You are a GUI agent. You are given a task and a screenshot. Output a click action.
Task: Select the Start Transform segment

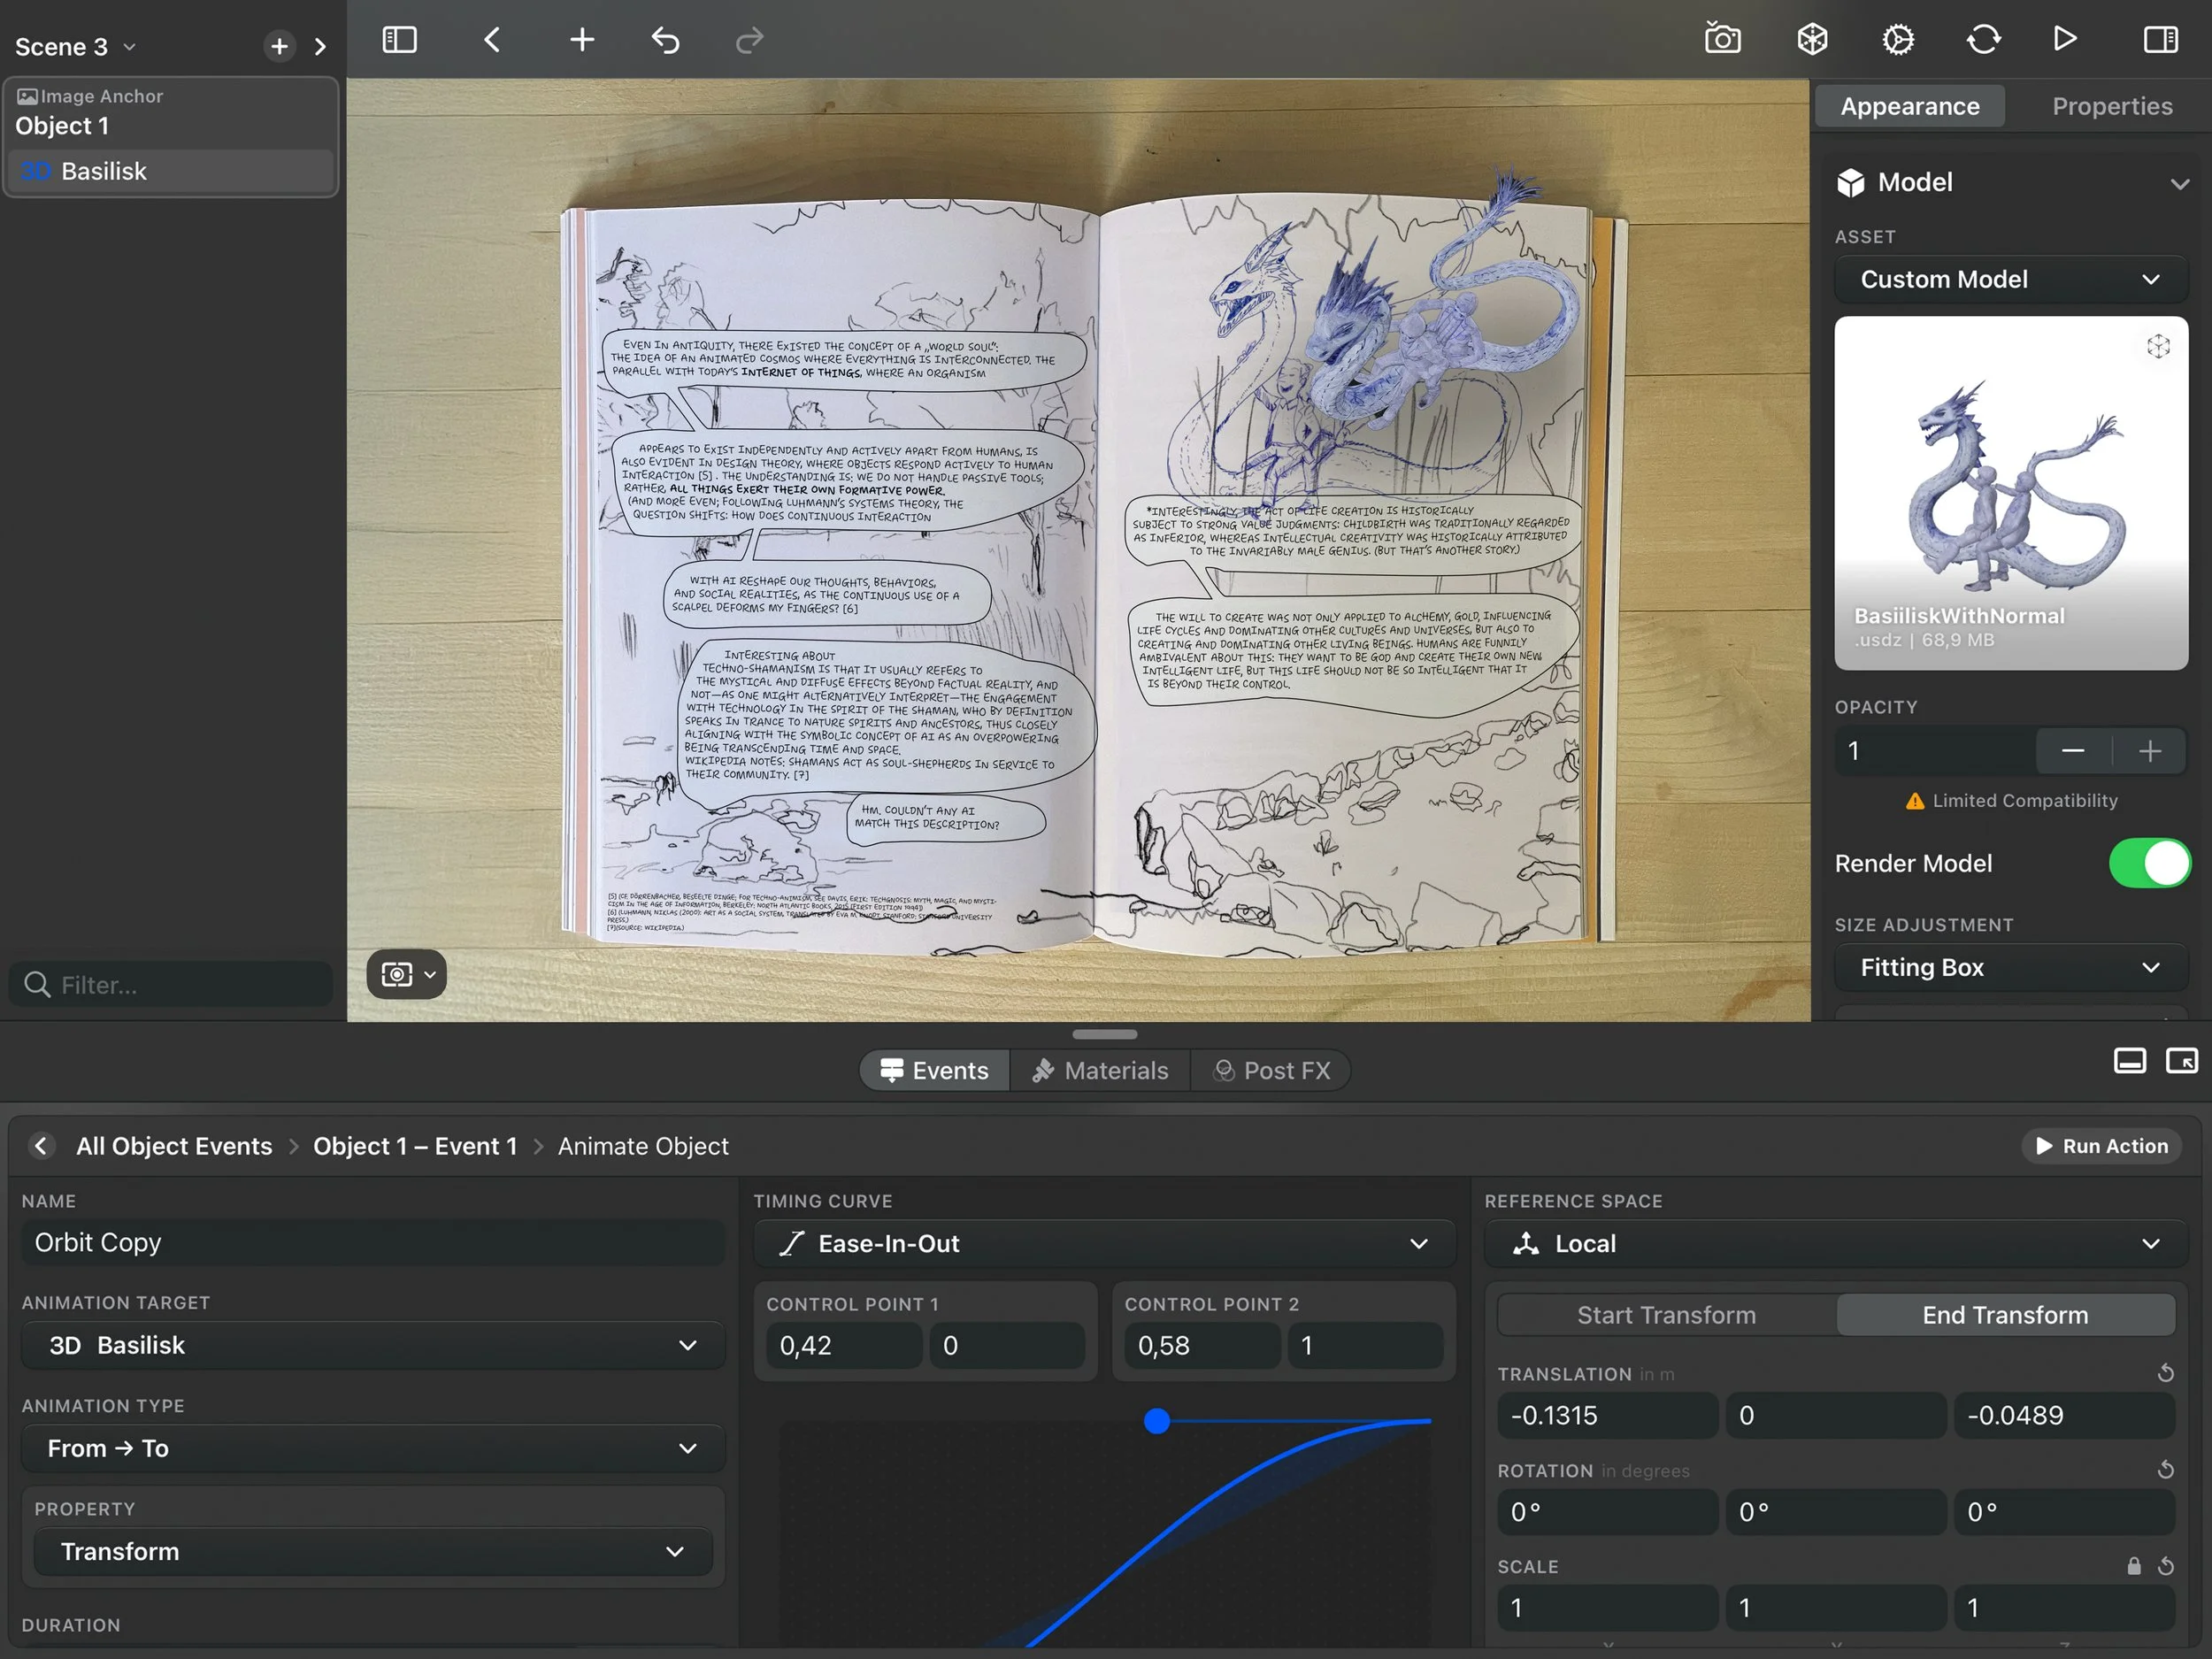1666,1315
